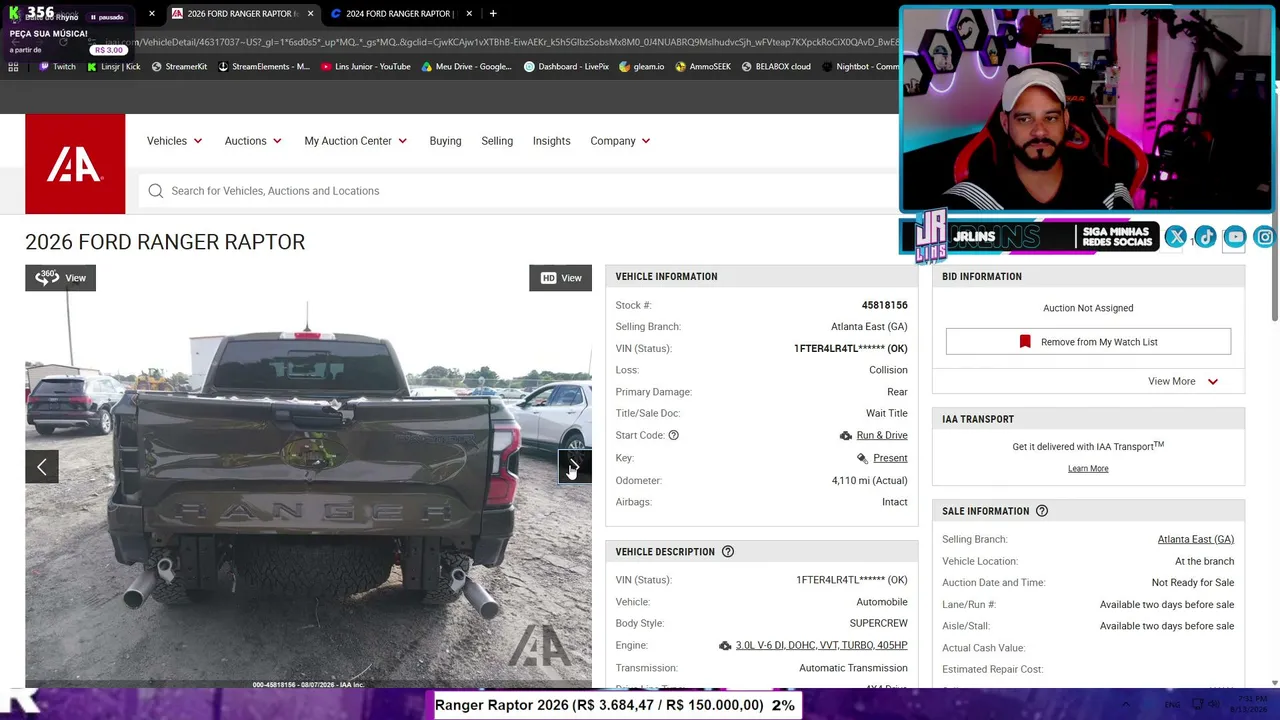Image resolution: width=1280 pixels, height=720 pixels.
Task: Click Learn More under IAA Transport
Action: pos(1088,469)
